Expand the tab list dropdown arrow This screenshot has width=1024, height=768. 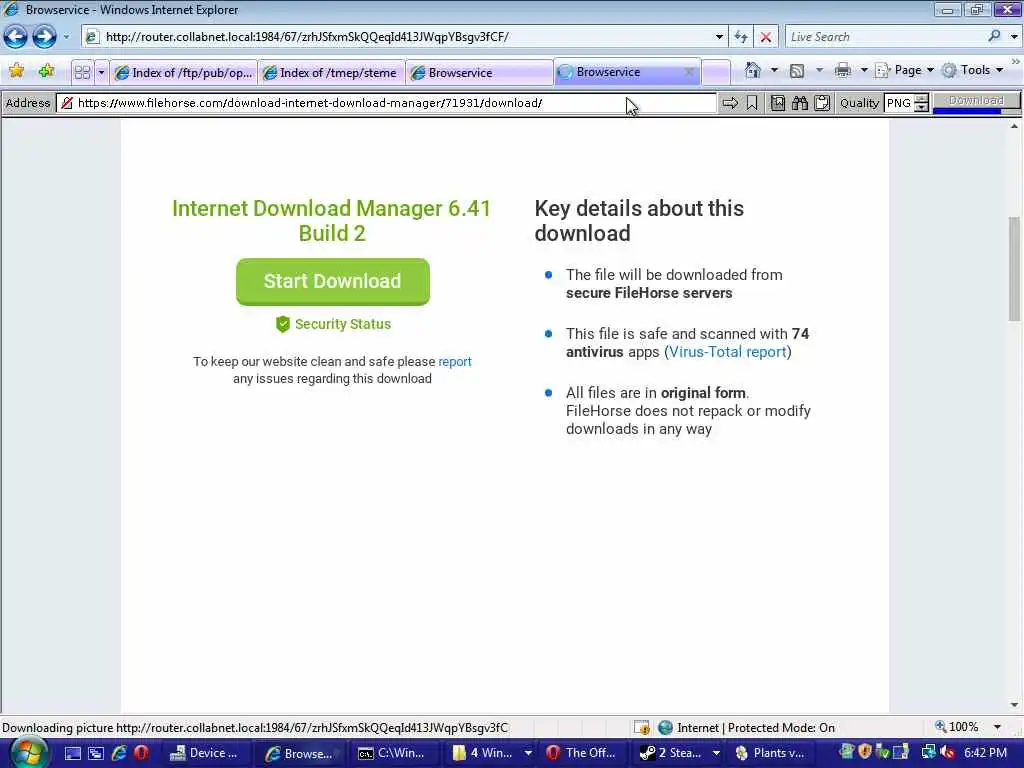click(101, 72)
